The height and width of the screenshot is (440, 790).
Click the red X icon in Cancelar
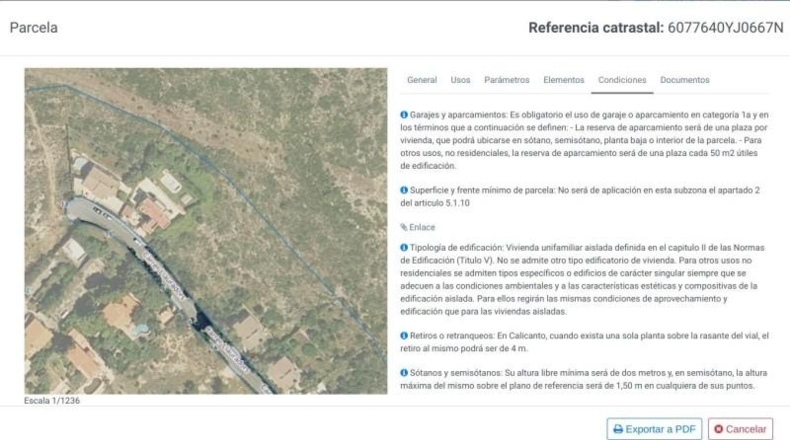718,429
